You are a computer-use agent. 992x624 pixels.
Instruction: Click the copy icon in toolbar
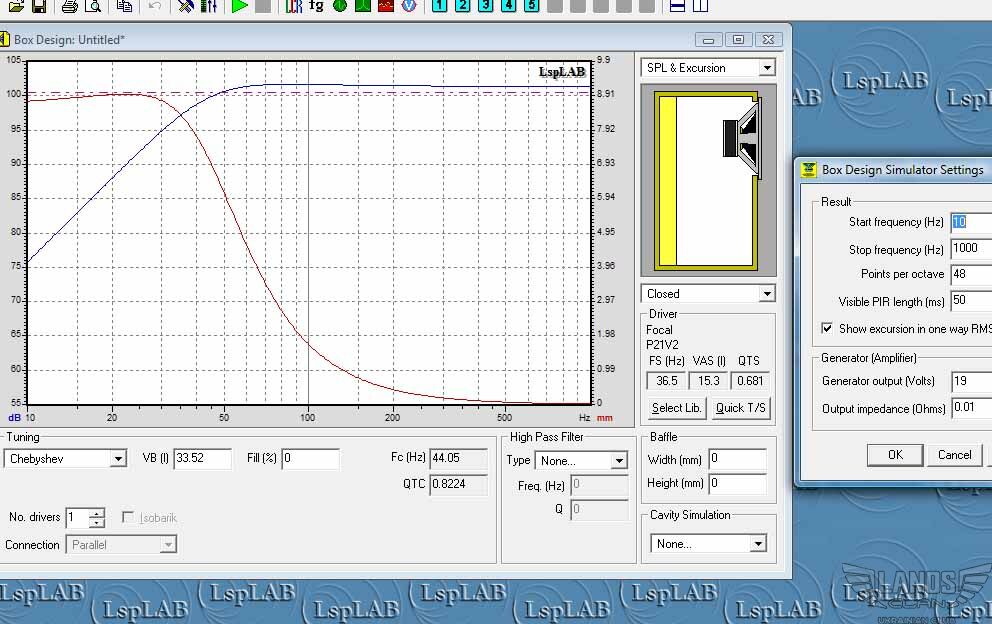[x=125, y=6]
